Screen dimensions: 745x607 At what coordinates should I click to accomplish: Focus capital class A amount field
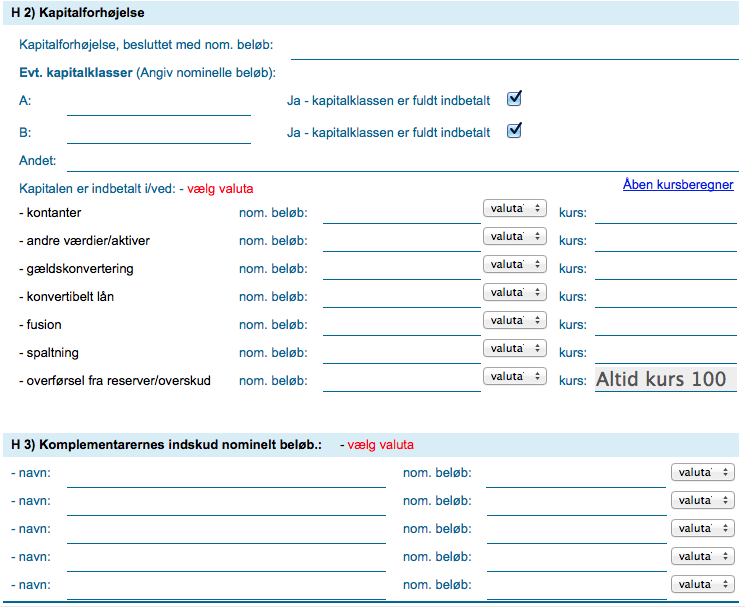159,104
